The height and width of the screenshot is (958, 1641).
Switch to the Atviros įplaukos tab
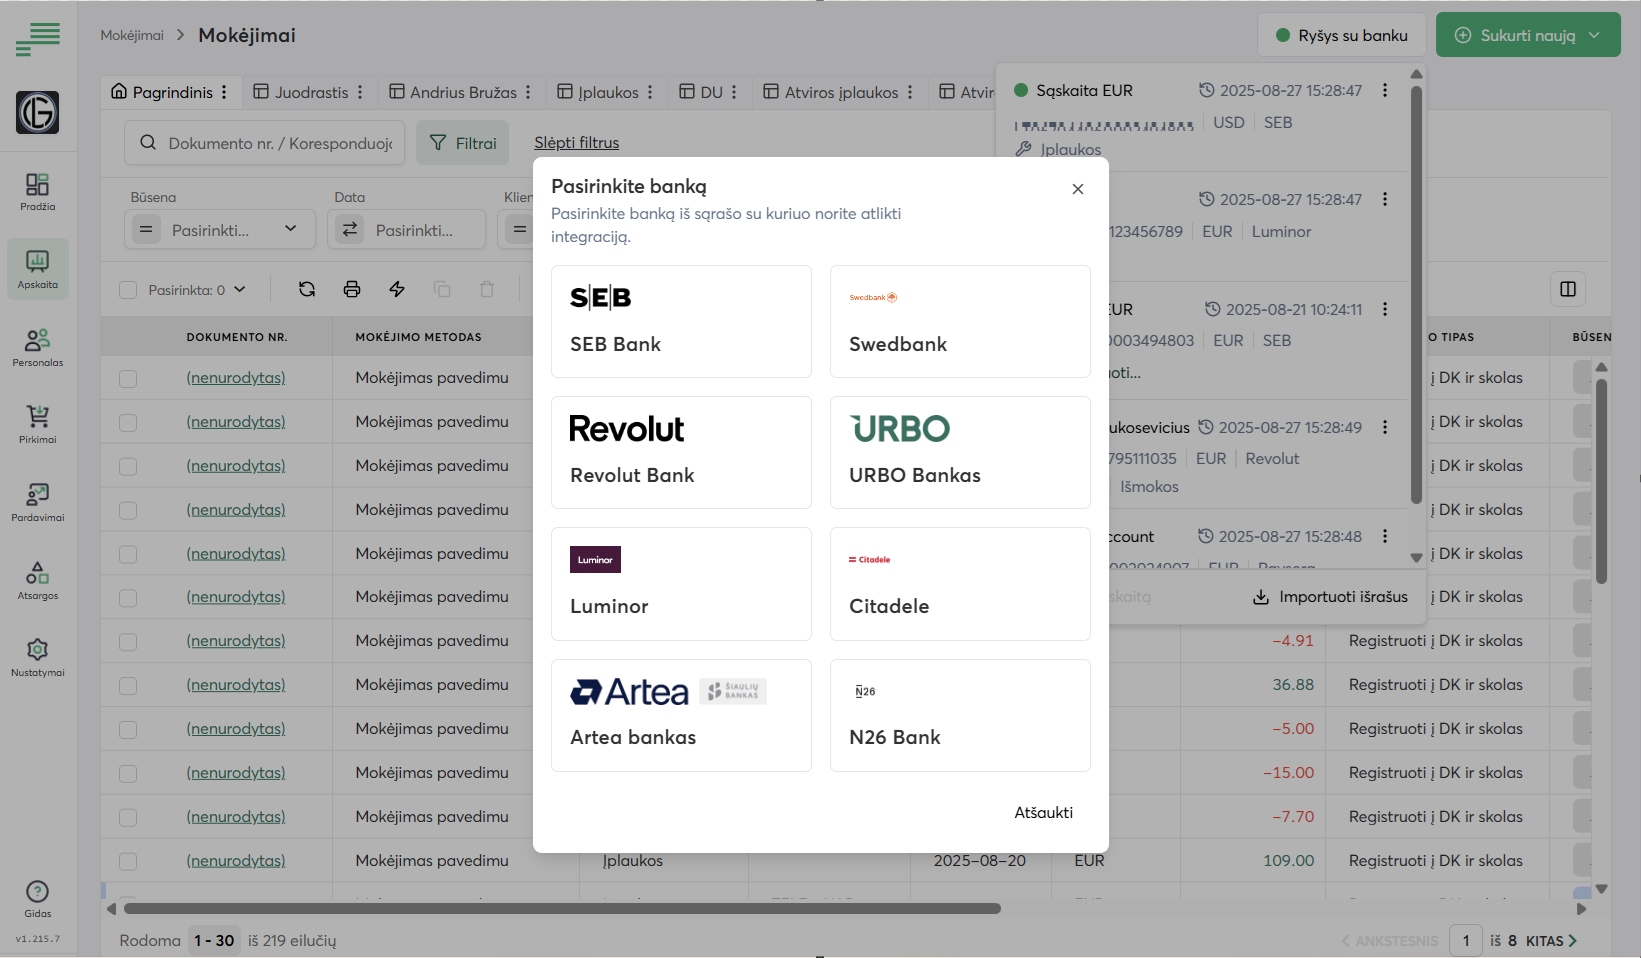(x=839, y=92)
